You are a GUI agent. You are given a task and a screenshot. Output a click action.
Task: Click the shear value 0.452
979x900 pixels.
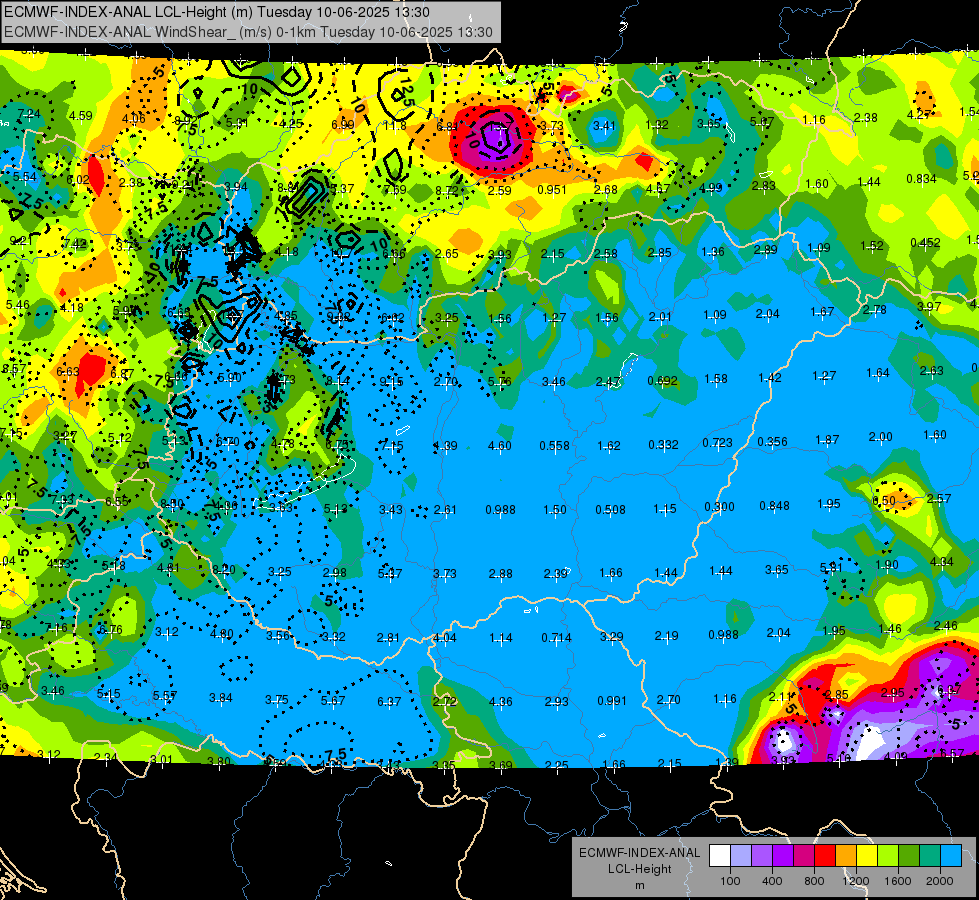click(925, 242)
